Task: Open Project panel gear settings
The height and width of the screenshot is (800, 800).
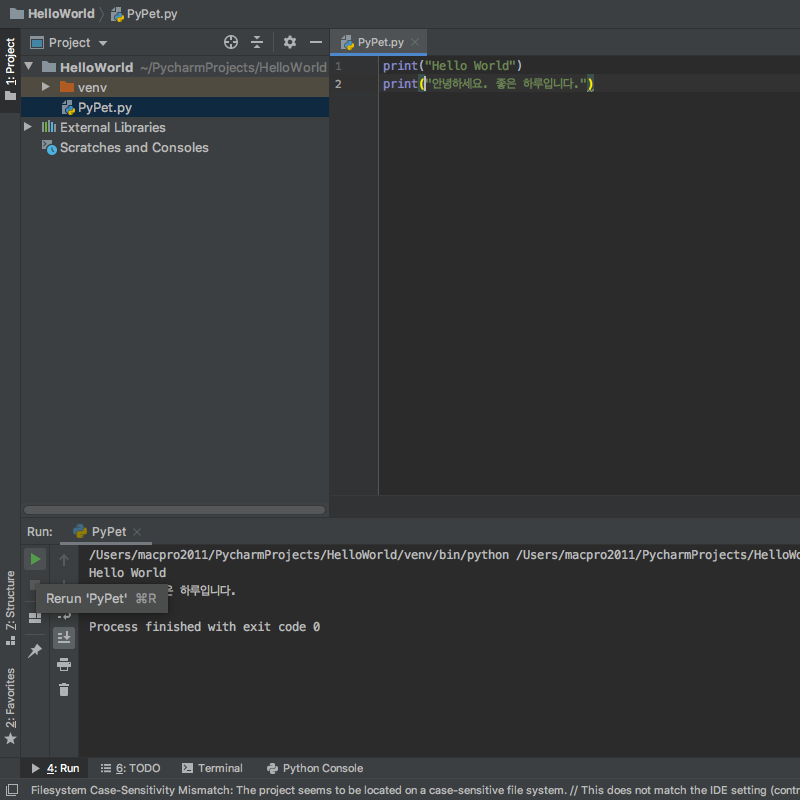Action: (x=289, y=42)
